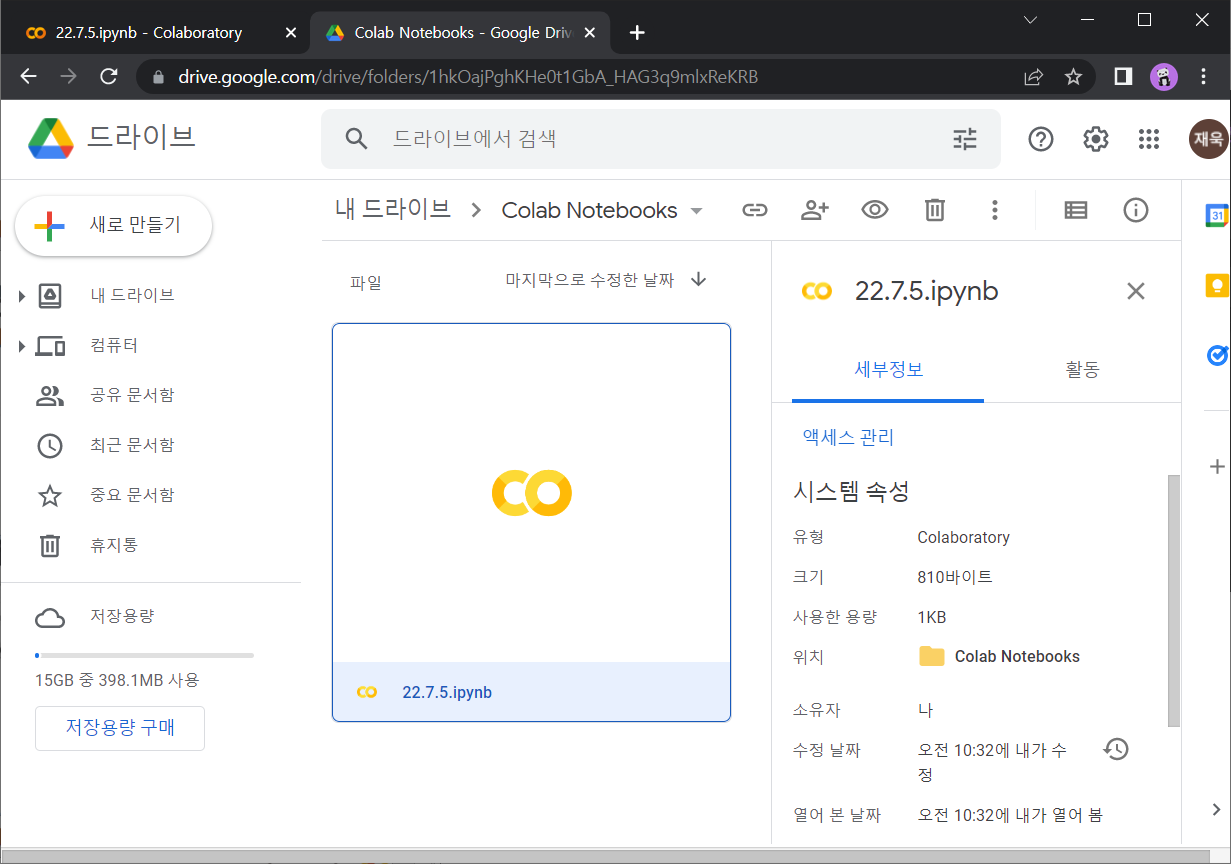The image size is (1231, 864).
Task: Go to 내 드라이브 breadcrumb
Action: [x=393, y=210]
